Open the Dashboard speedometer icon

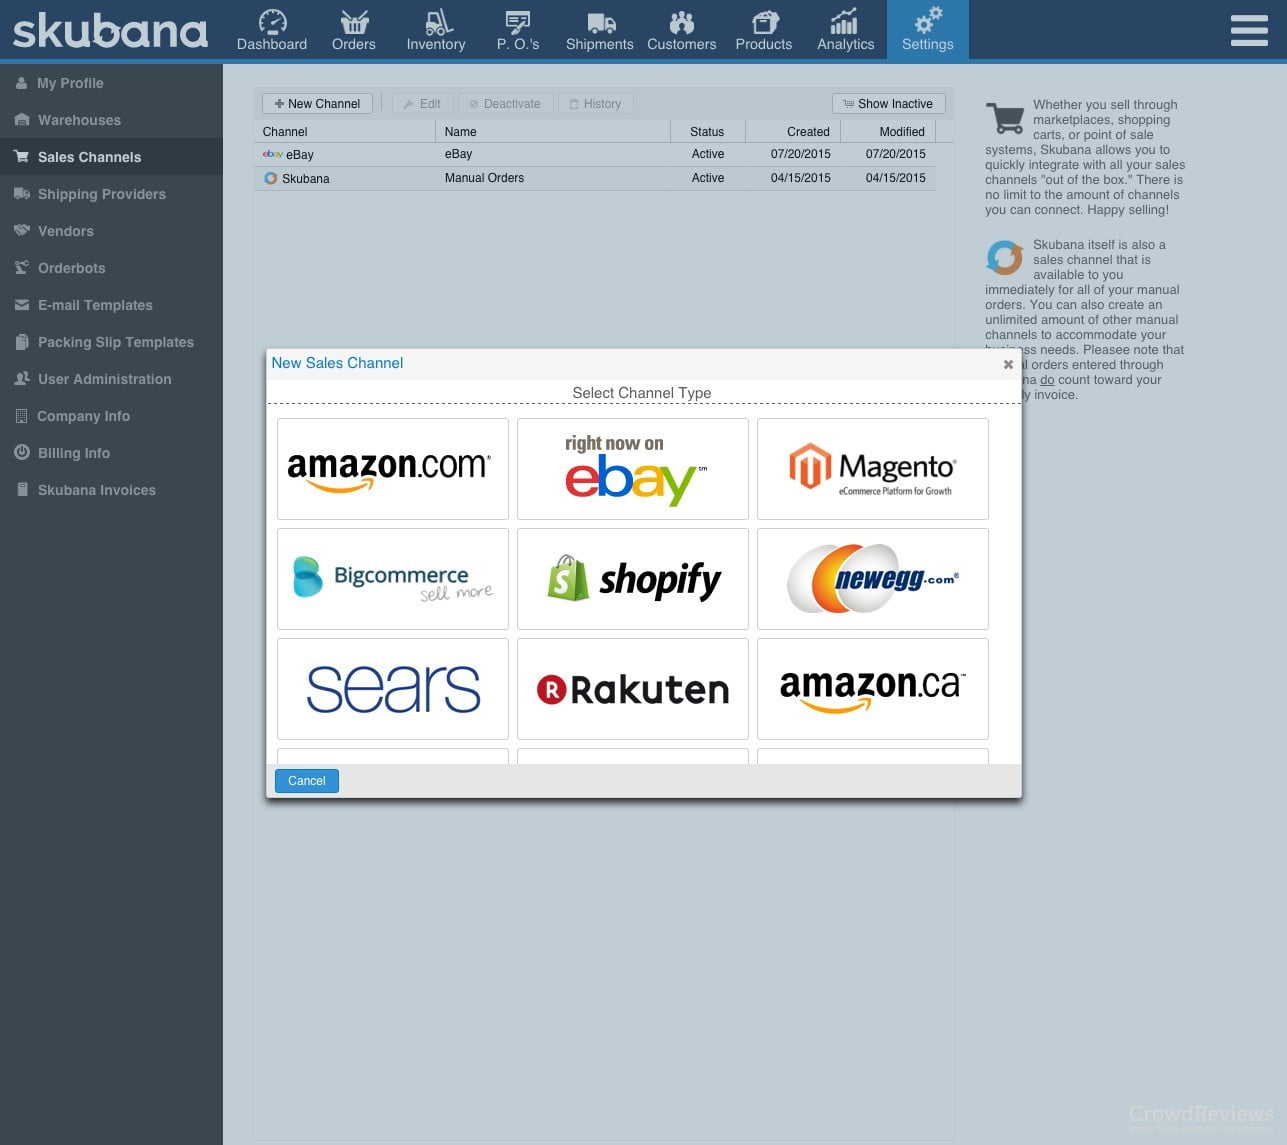(271, 20)
